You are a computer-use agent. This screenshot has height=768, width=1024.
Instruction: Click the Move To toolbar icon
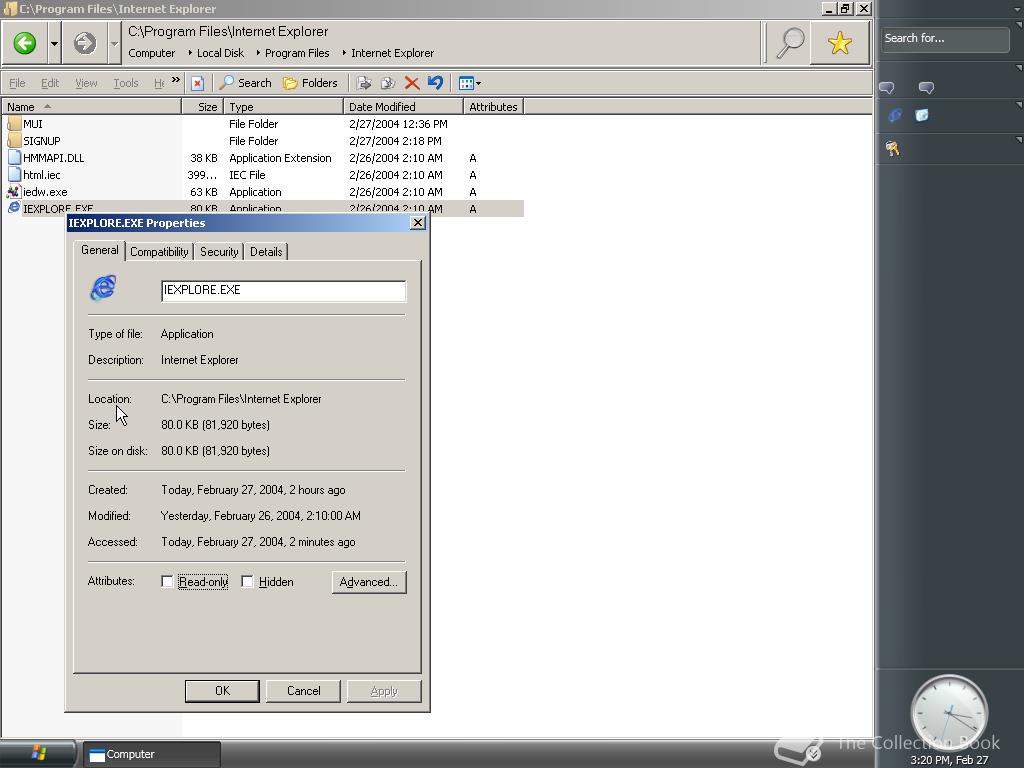point(364,83)
